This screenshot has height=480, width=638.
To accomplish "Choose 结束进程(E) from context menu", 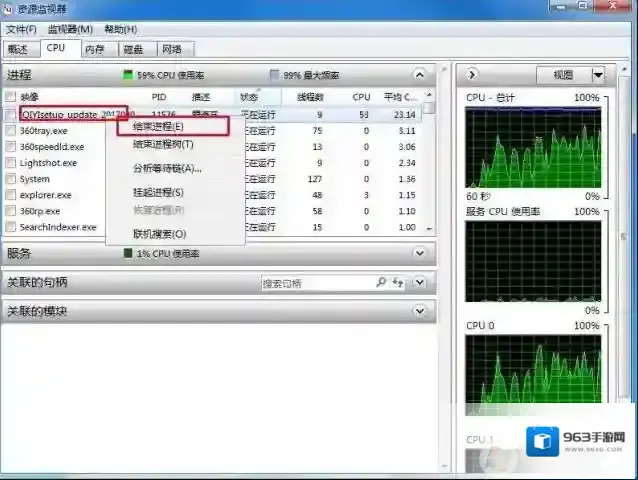I will pyautogui.click(x=158, y=127).
